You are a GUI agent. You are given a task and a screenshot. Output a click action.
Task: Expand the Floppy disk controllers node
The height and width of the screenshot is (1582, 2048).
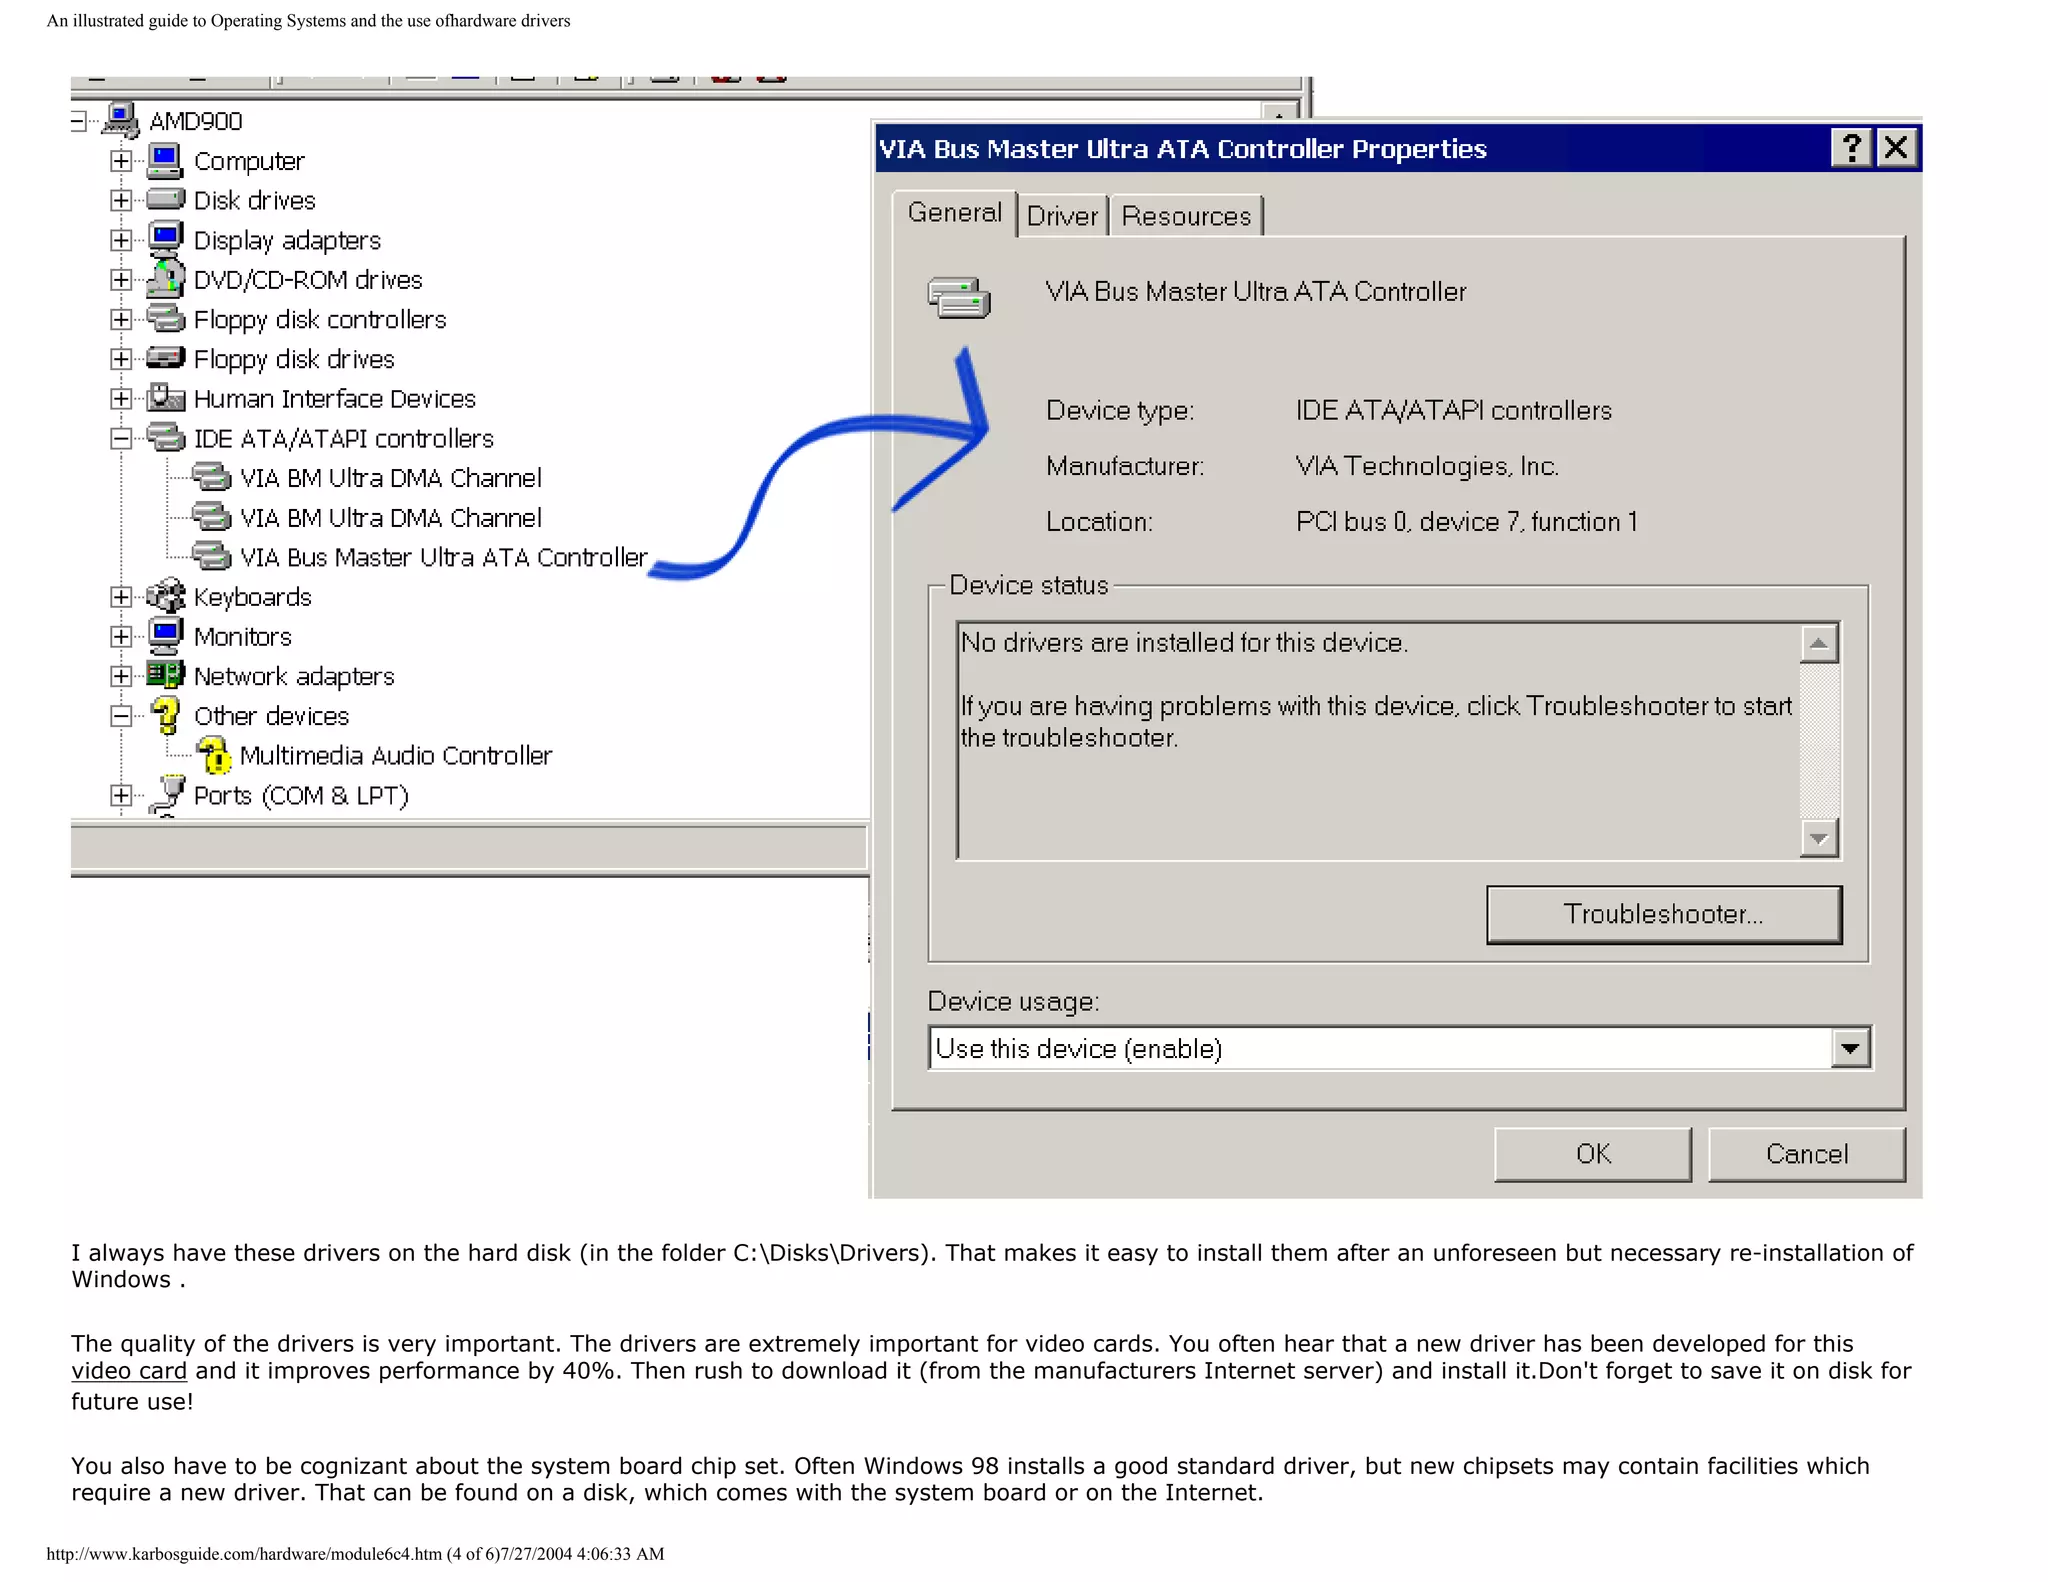120,319
